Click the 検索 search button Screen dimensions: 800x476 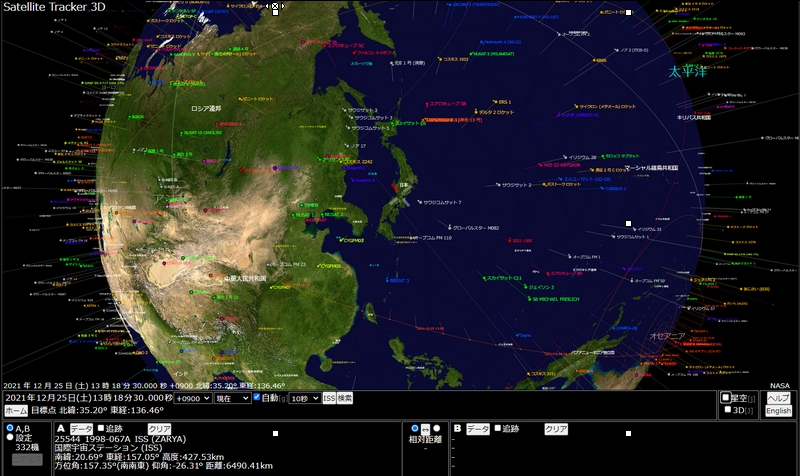[x=345, y=398]
